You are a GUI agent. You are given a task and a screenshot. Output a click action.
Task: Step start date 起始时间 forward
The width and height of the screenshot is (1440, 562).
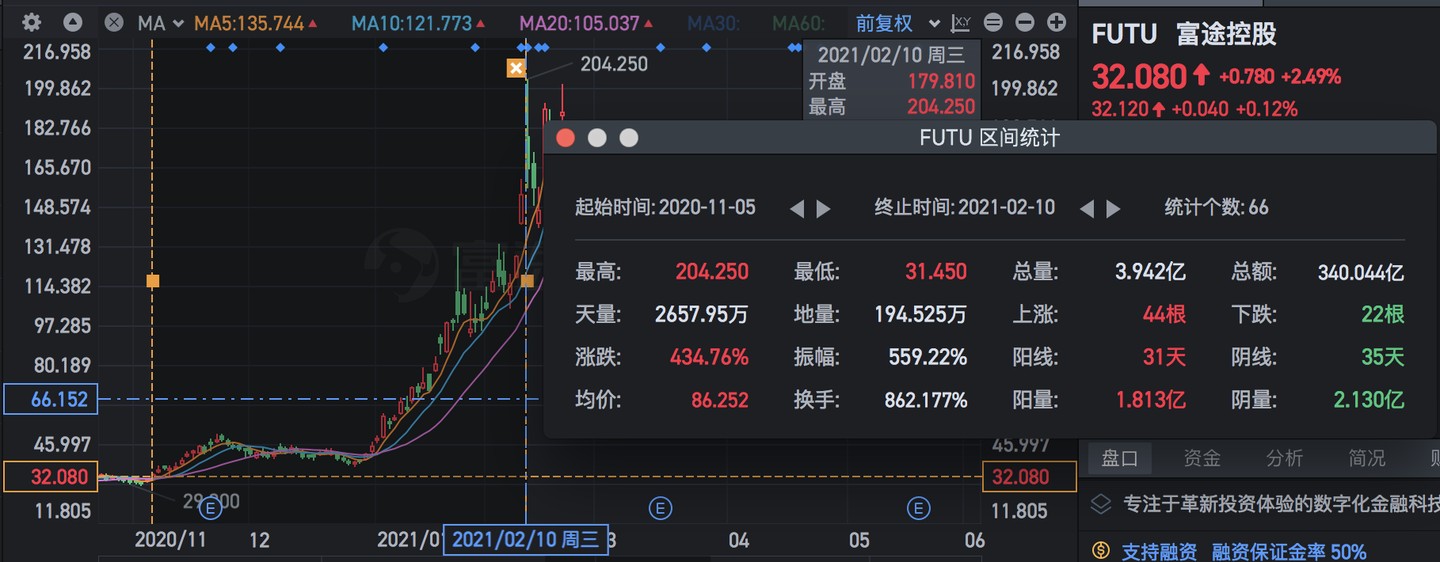tap(824, 208)
